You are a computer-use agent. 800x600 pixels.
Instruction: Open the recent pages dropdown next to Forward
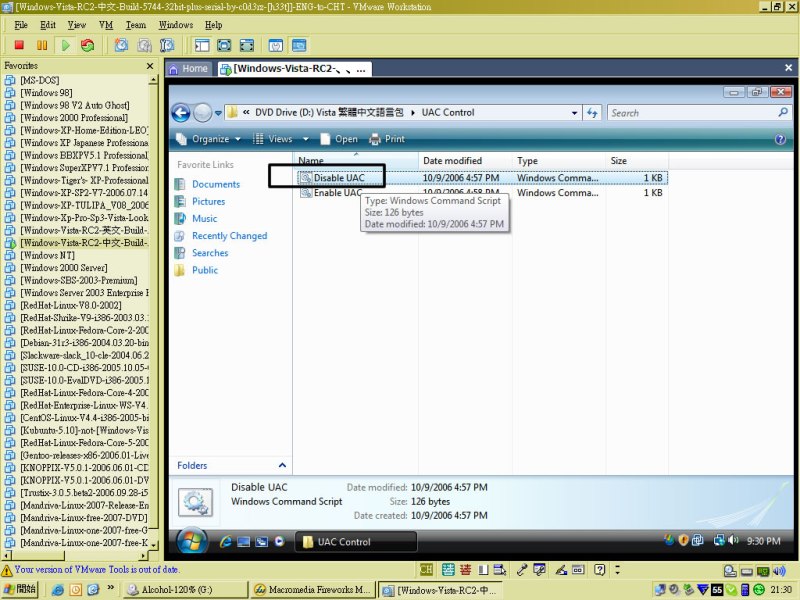click(x=218, y=113)
